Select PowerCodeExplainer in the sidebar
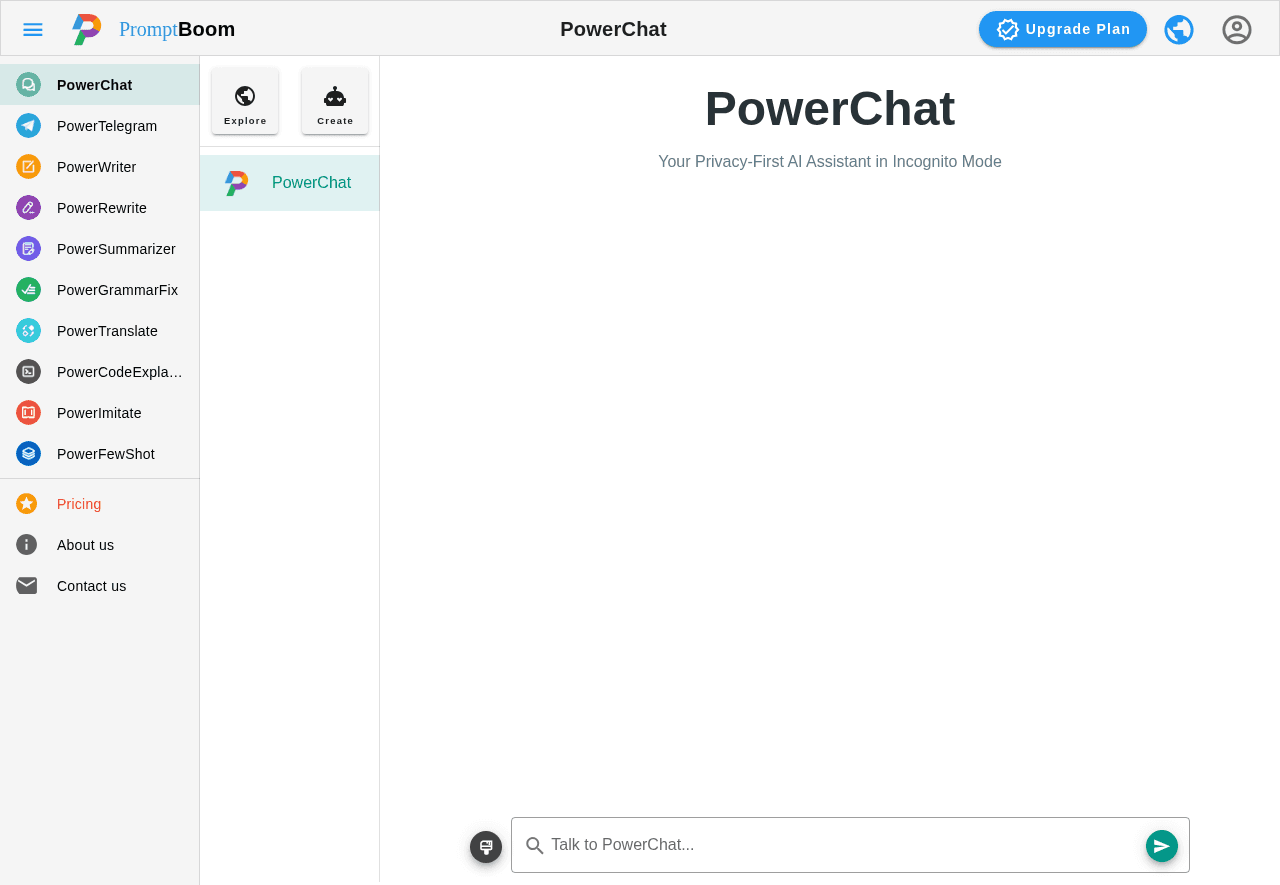Image resolution: width=1280 pixels, height=885 pixels. pyautogui.click(x=99, y=371)
